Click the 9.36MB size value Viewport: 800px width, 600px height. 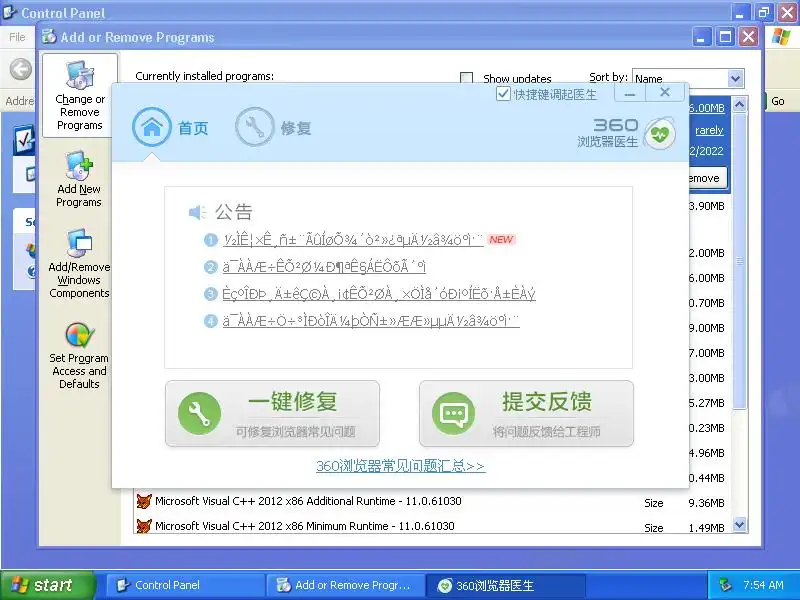coord(706,503)
